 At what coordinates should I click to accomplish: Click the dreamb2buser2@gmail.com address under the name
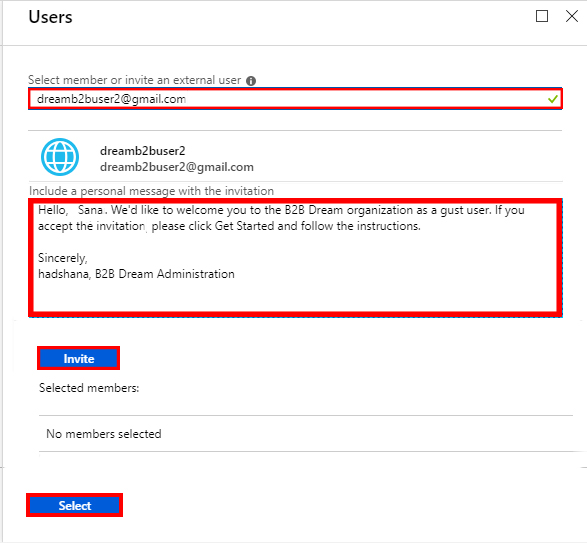[177, 167]
